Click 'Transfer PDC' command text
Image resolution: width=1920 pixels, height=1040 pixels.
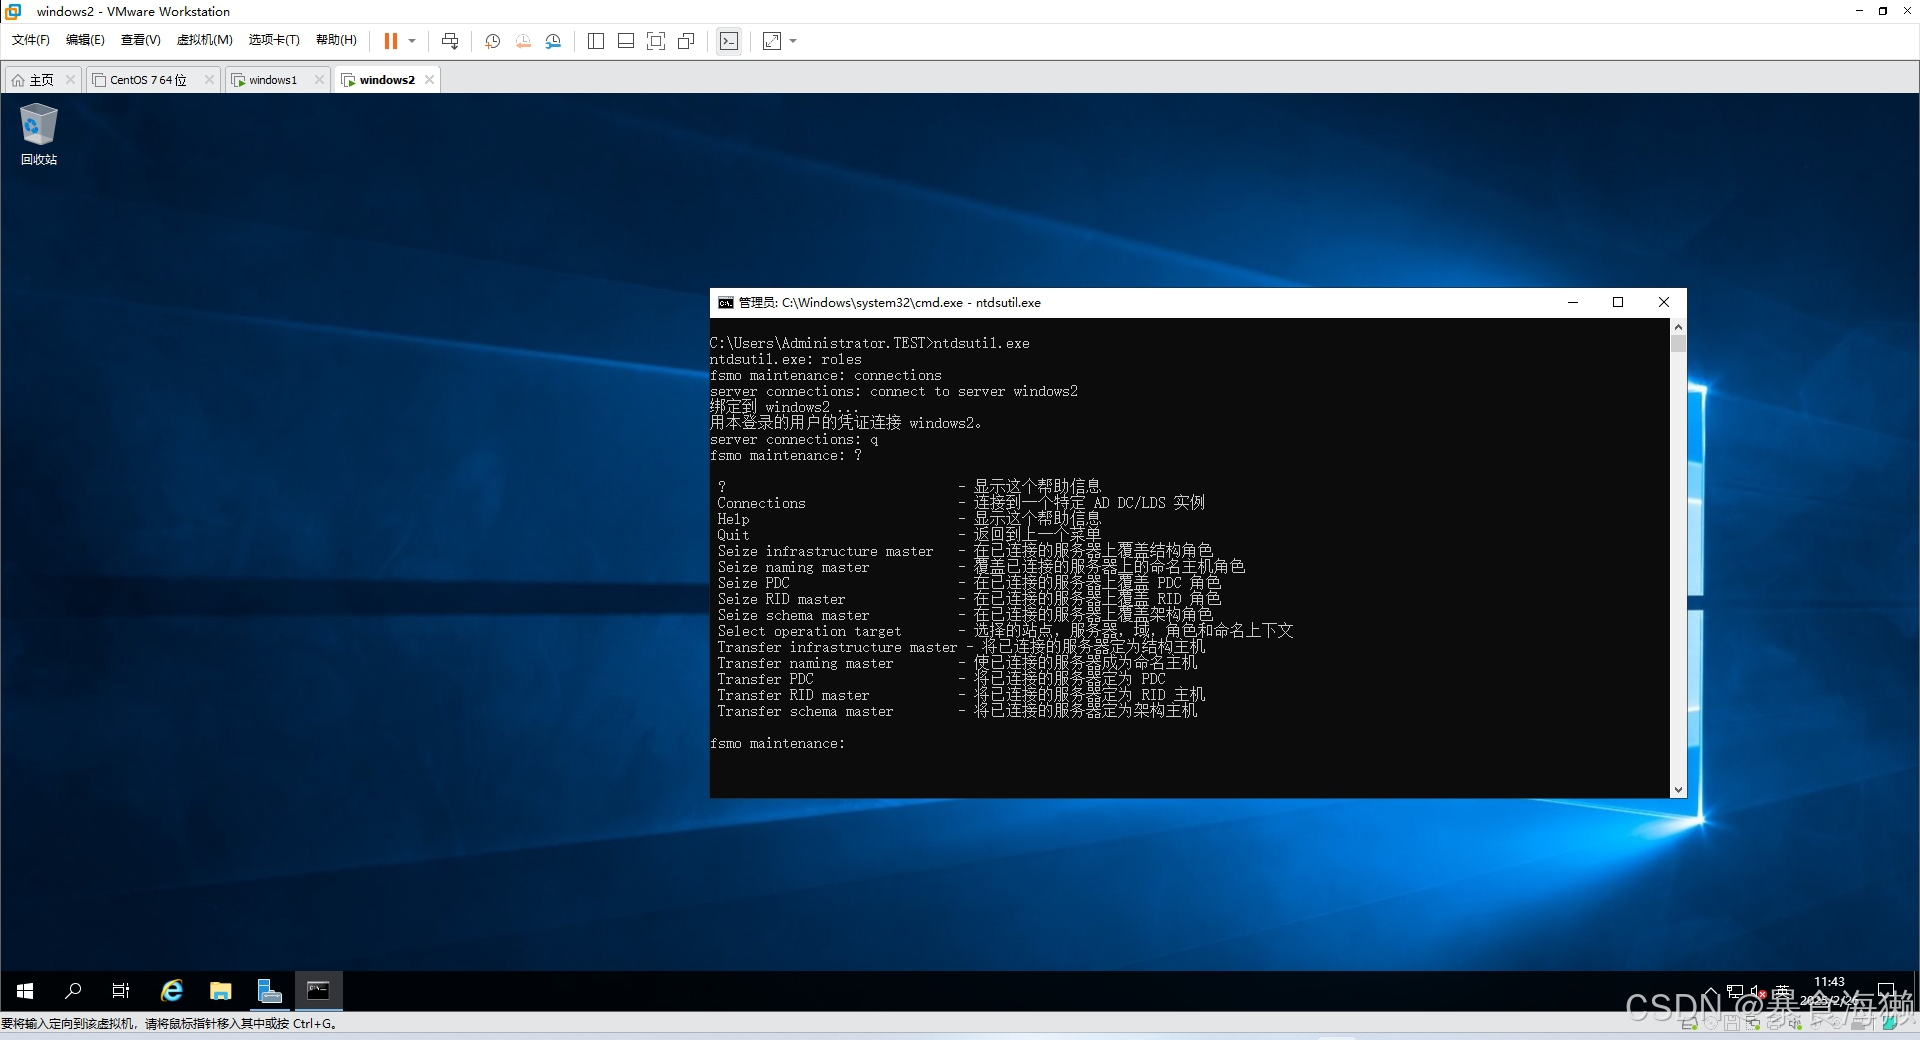[765, 680]
